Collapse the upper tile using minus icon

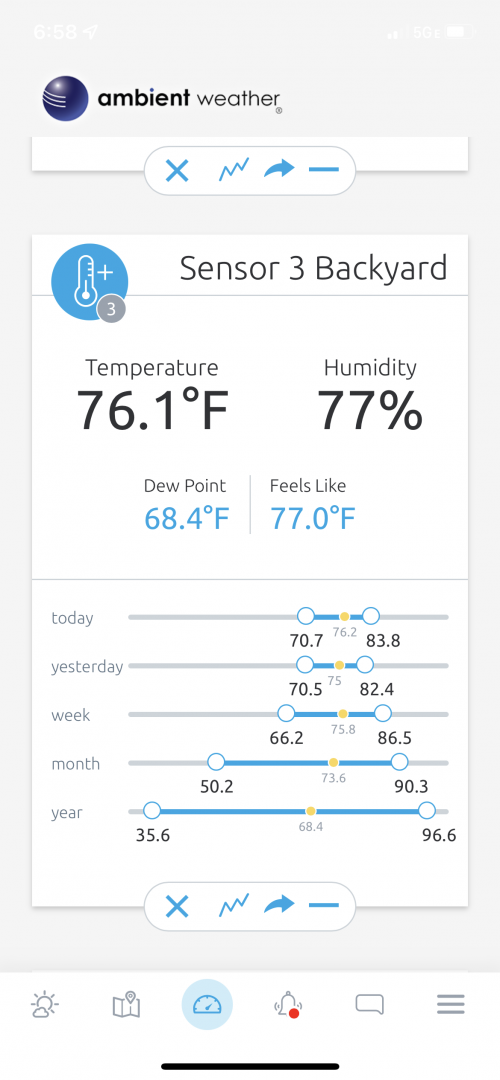pyautogui.click(x=324, y=169)
